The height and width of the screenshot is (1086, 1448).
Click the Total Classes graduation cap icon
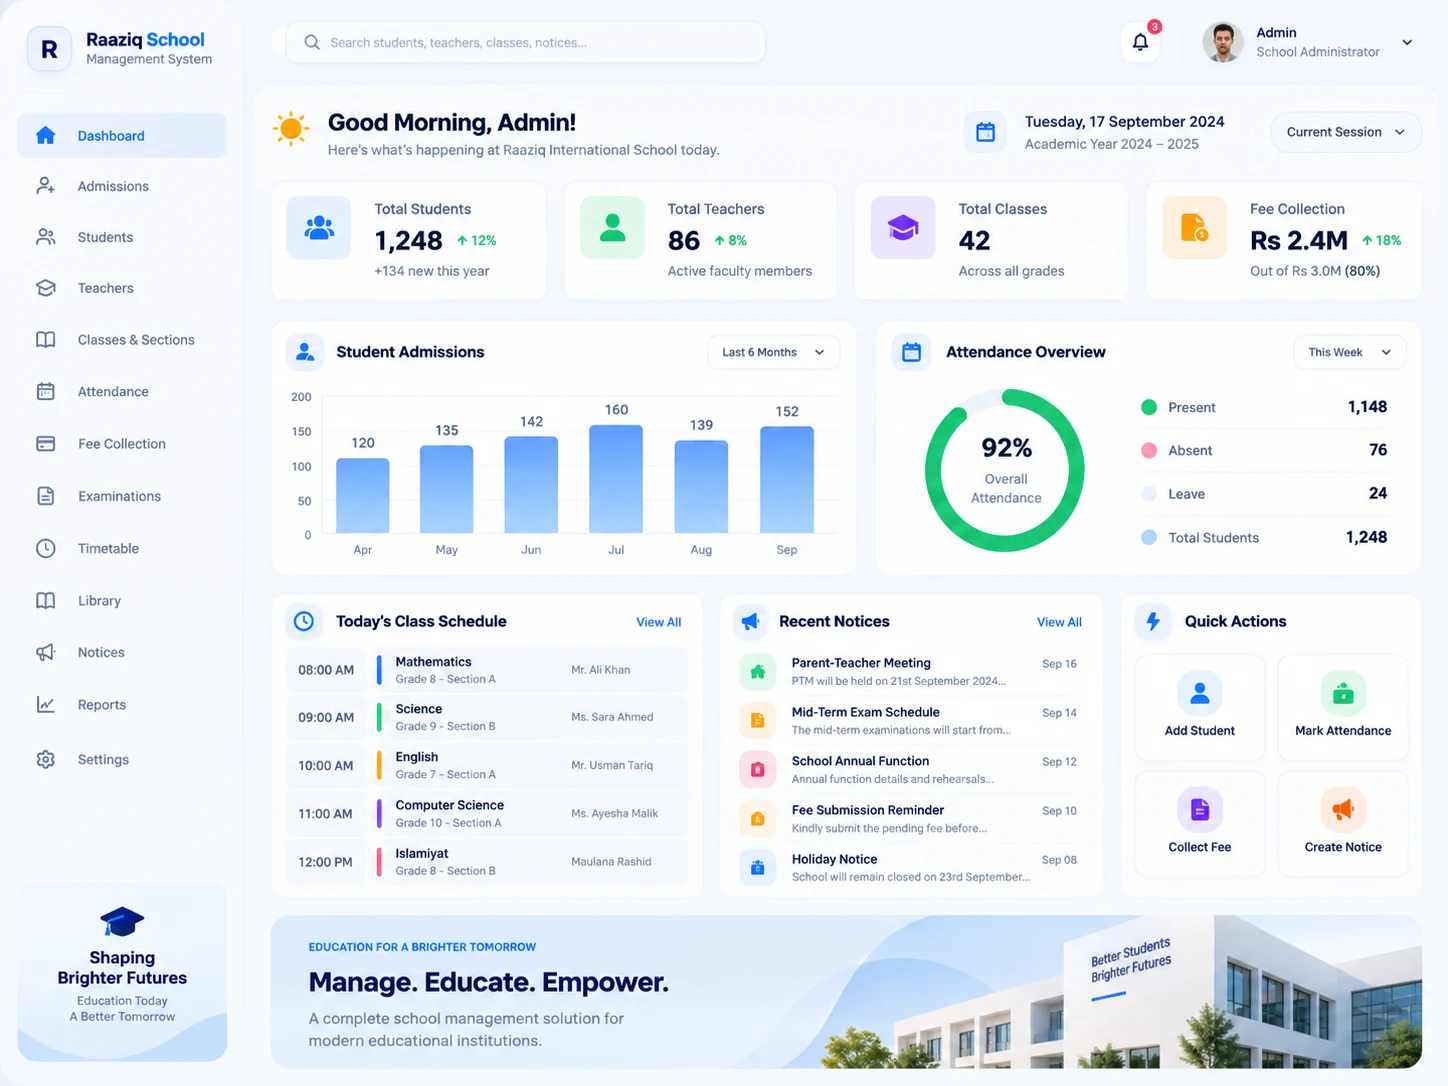point(903,228)
